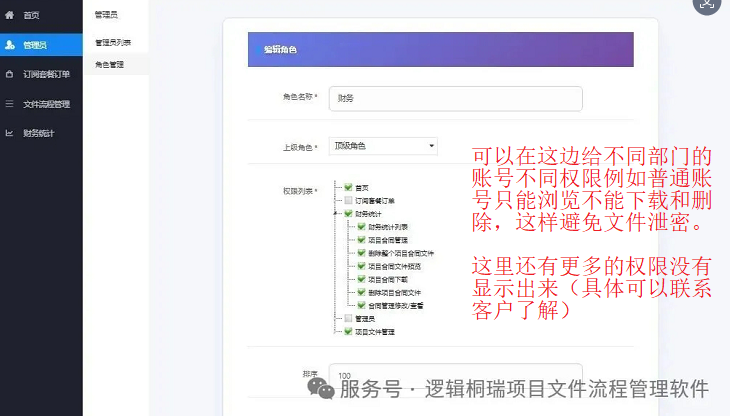Viewport: 730px width, 416px height.
Task: Check the 订阅套餐订单 permission checkbox
Action: [x=348, y=200]
